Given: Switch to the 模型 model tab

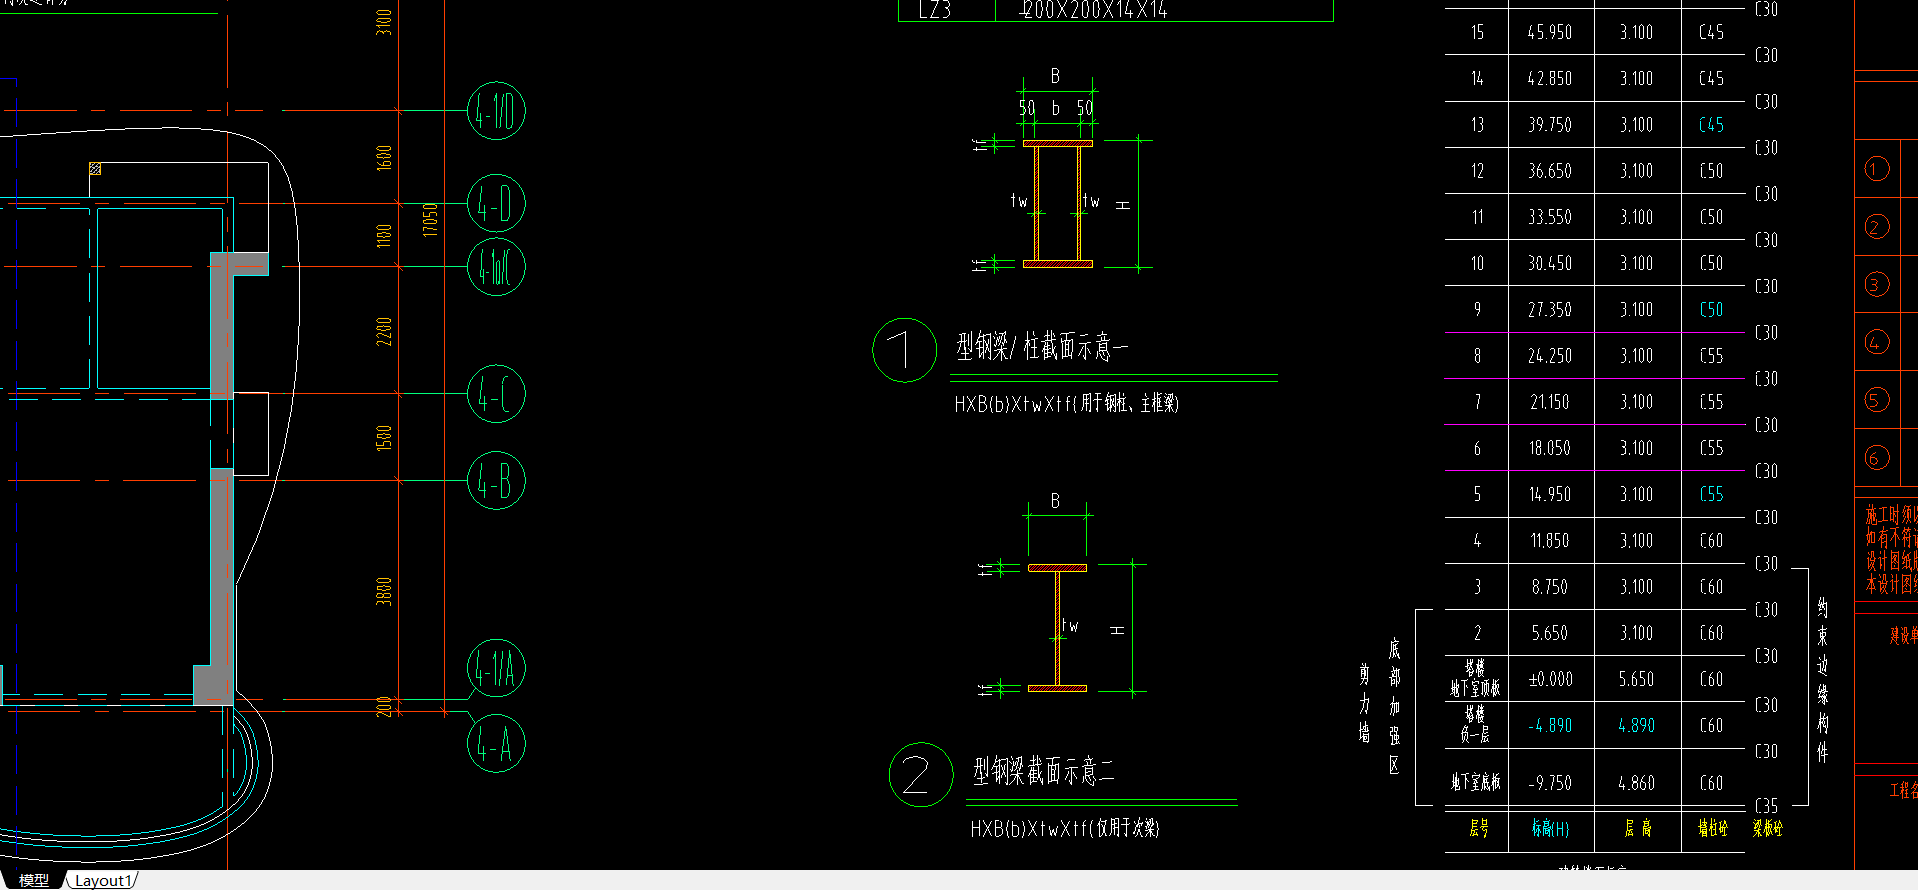Looking at the screenshot, I should [34, 880].
